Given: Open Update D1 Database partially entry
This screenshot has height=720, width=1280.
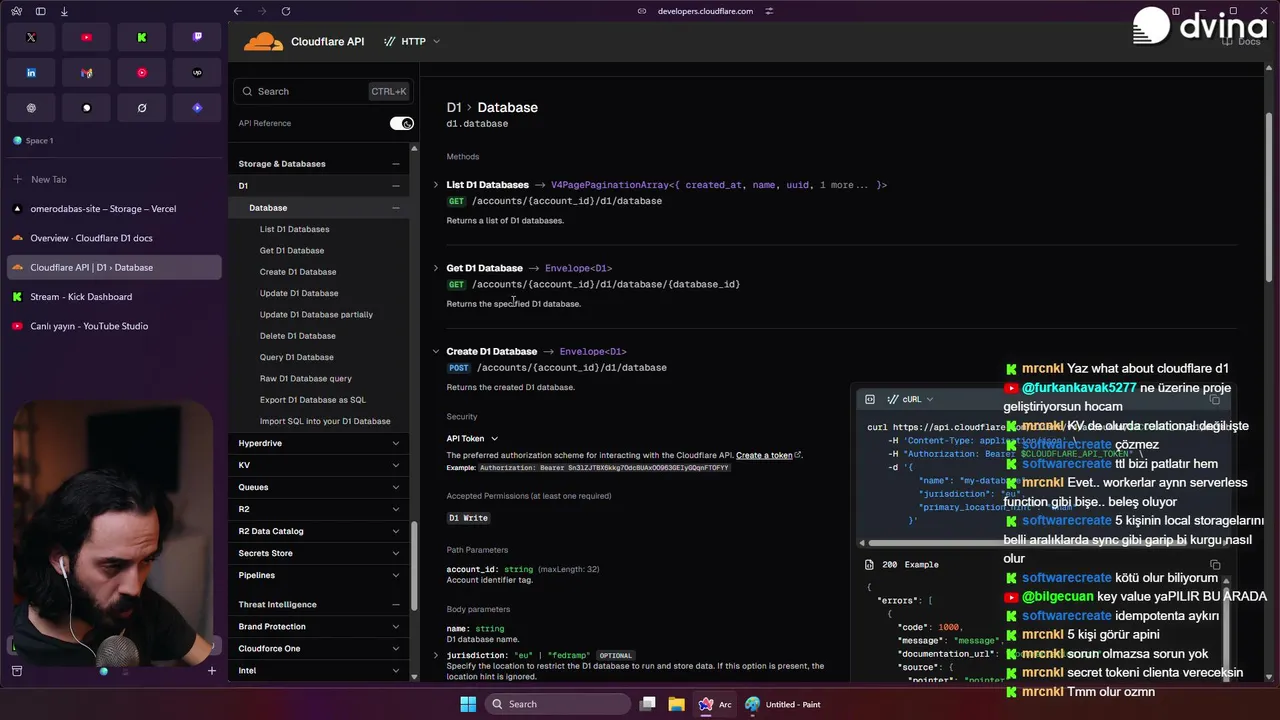Looking at the screenshot, I should click(x=316, y=314).
